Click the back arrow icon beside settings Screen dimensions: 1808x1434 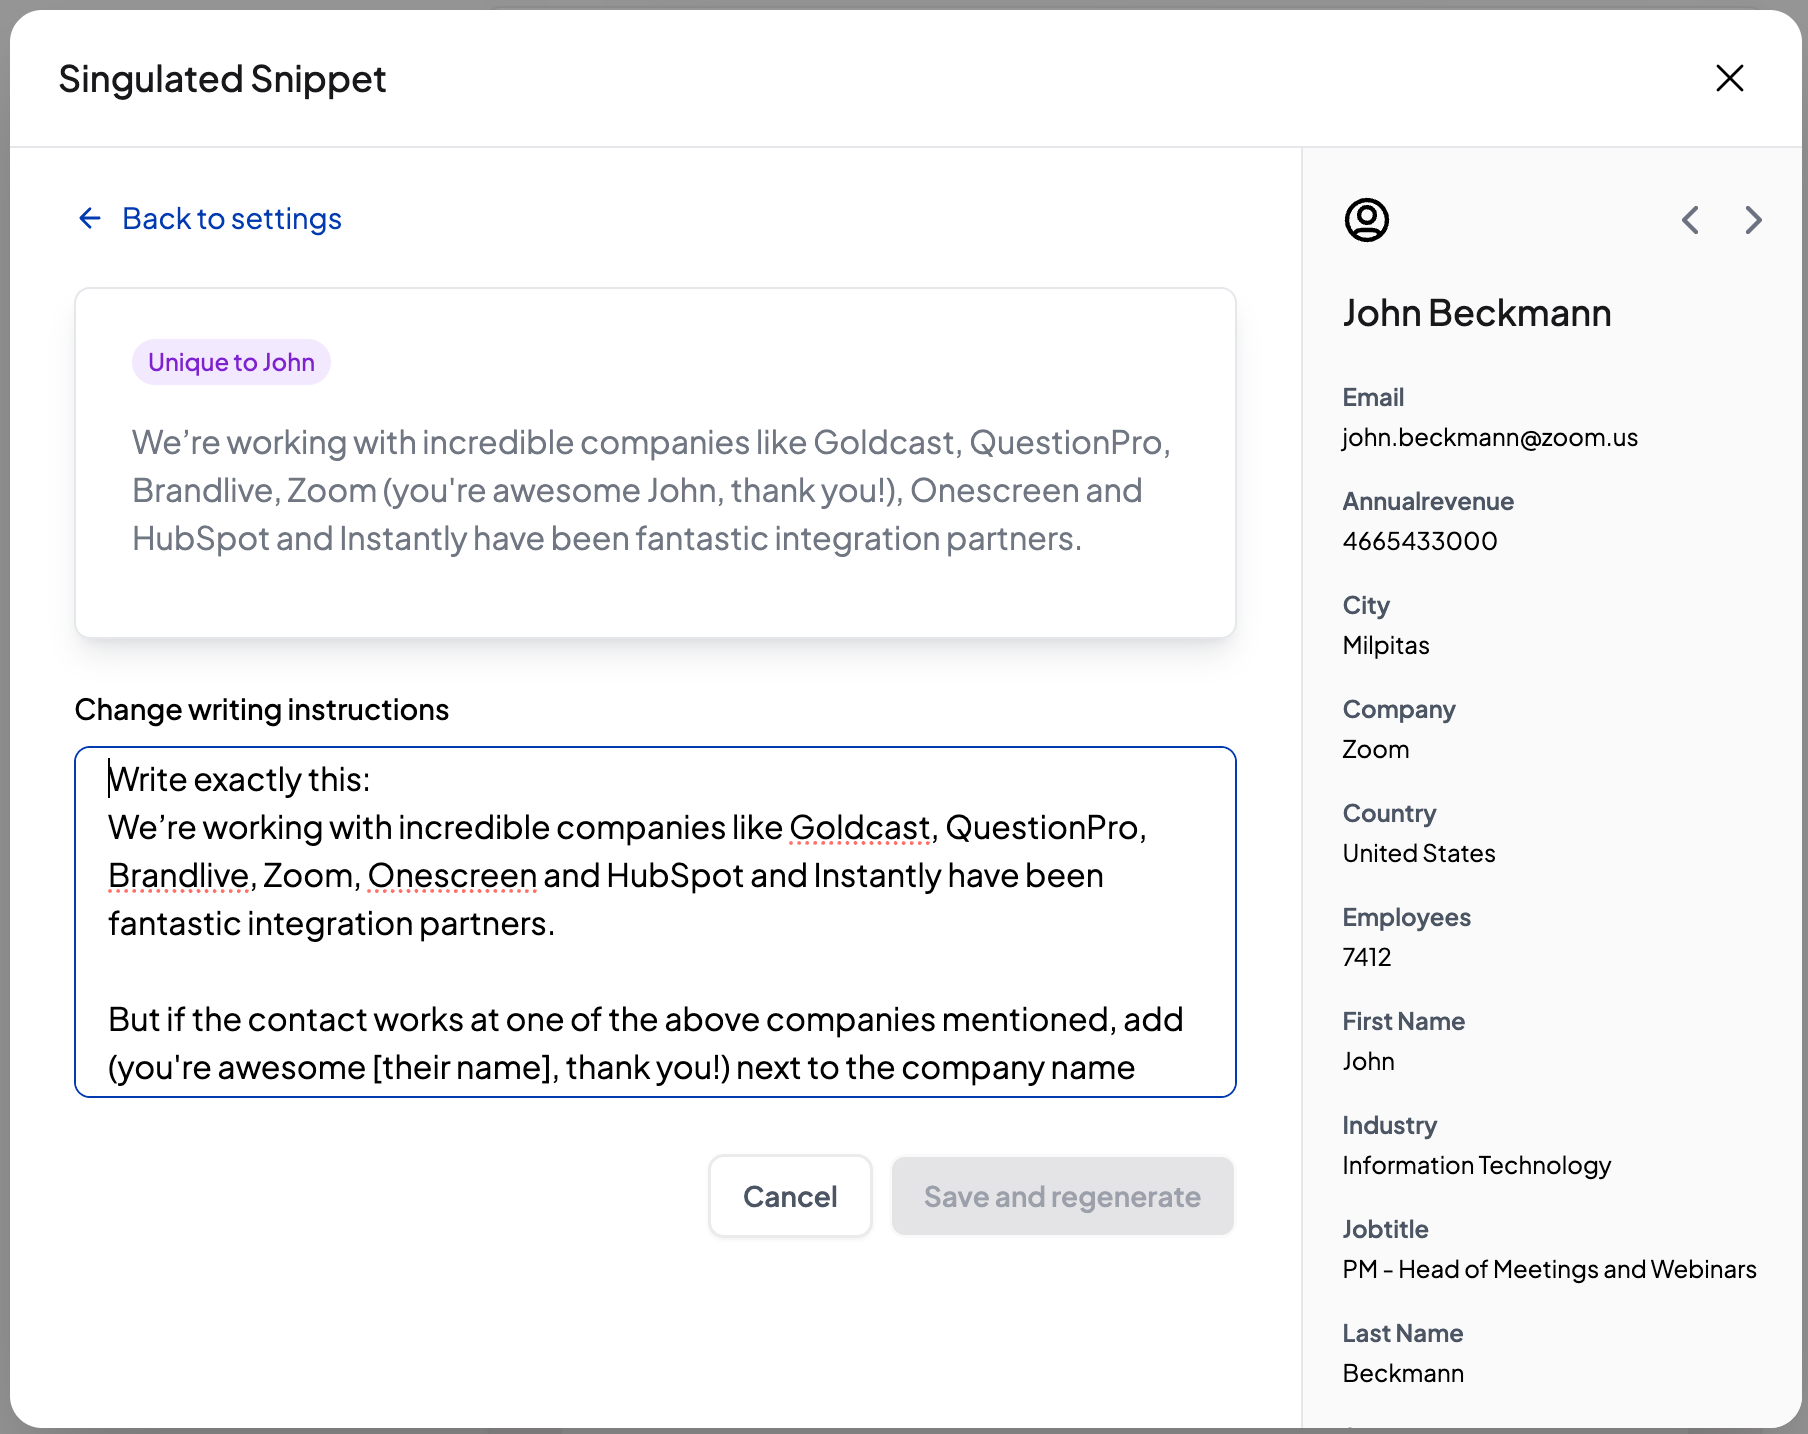tap(90, 218)
